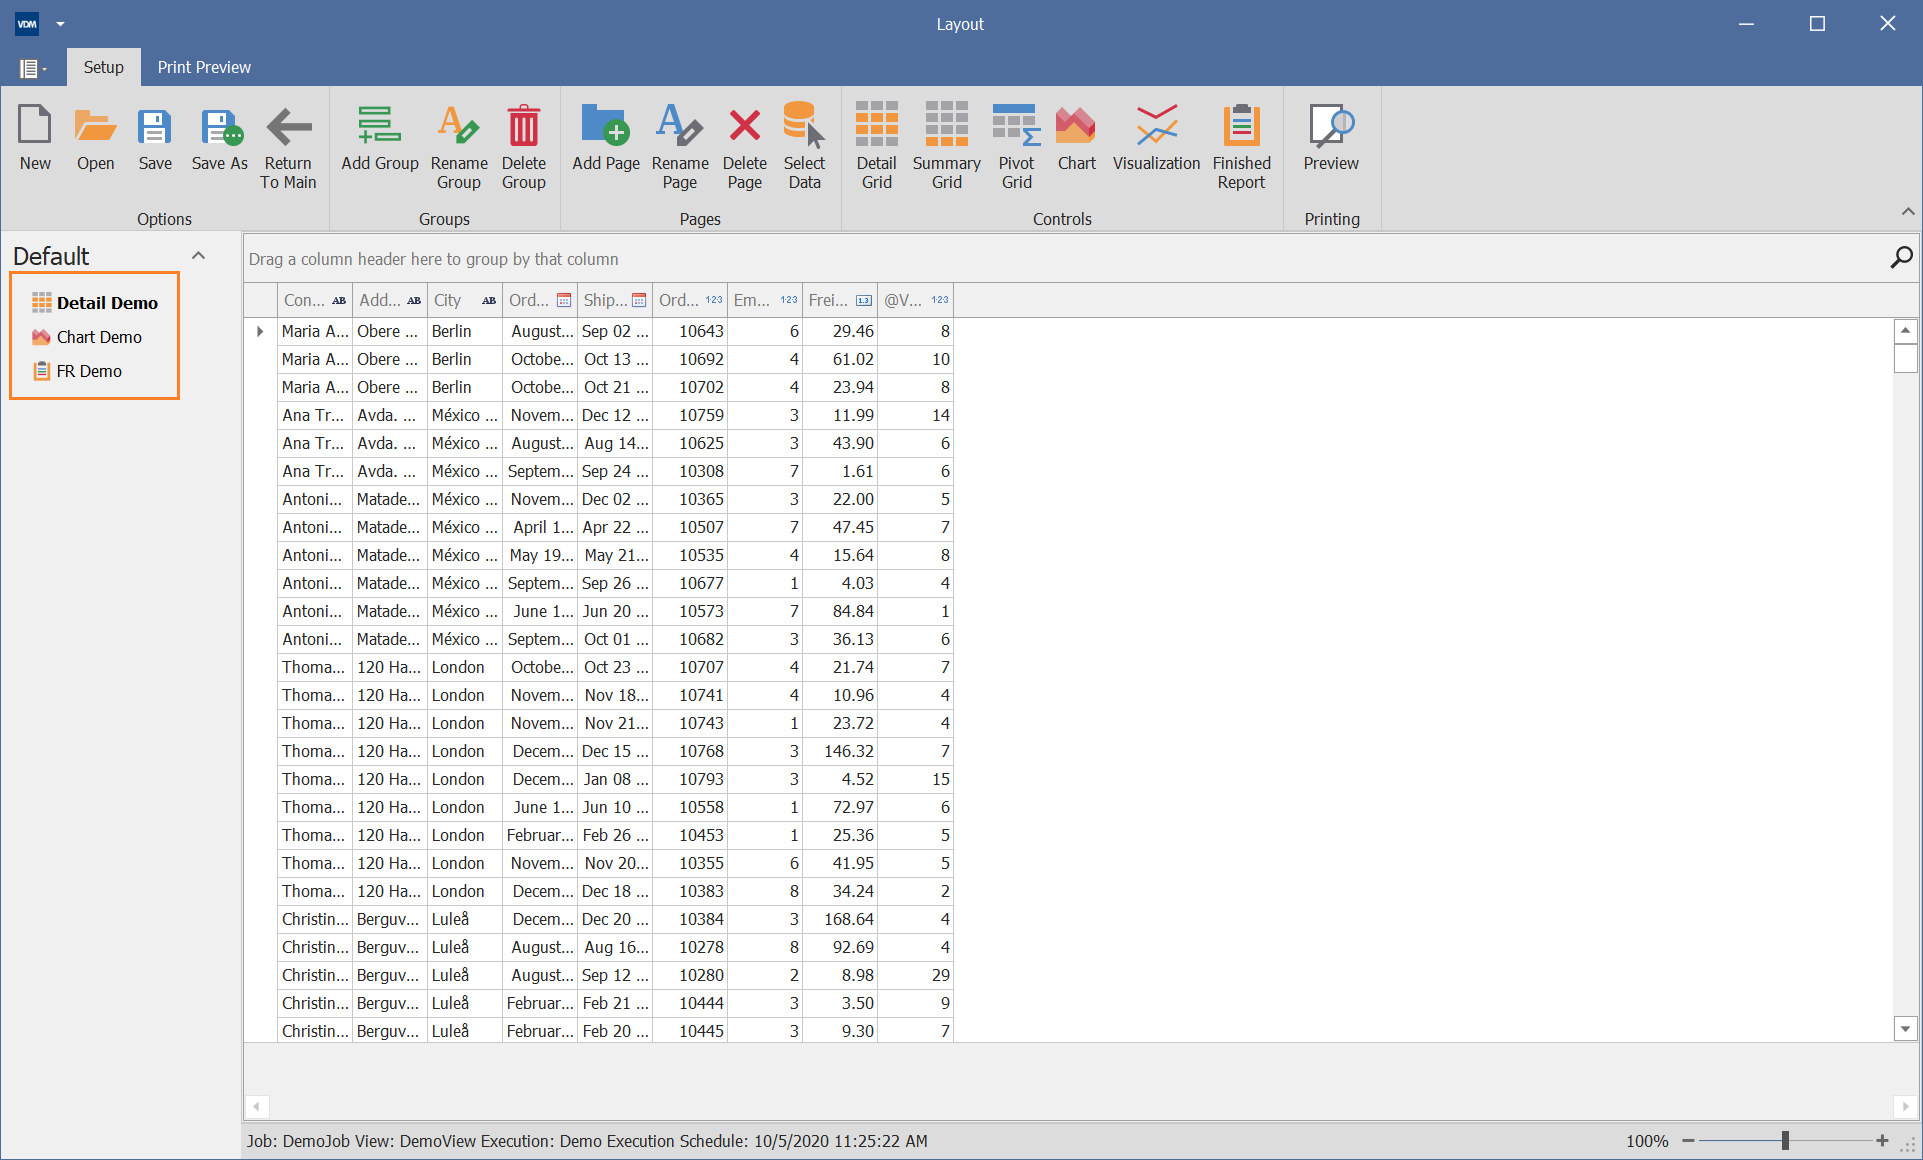Select freight cell 146.32
Viewport: 1923px width, 1160px height.
point(839,751)
